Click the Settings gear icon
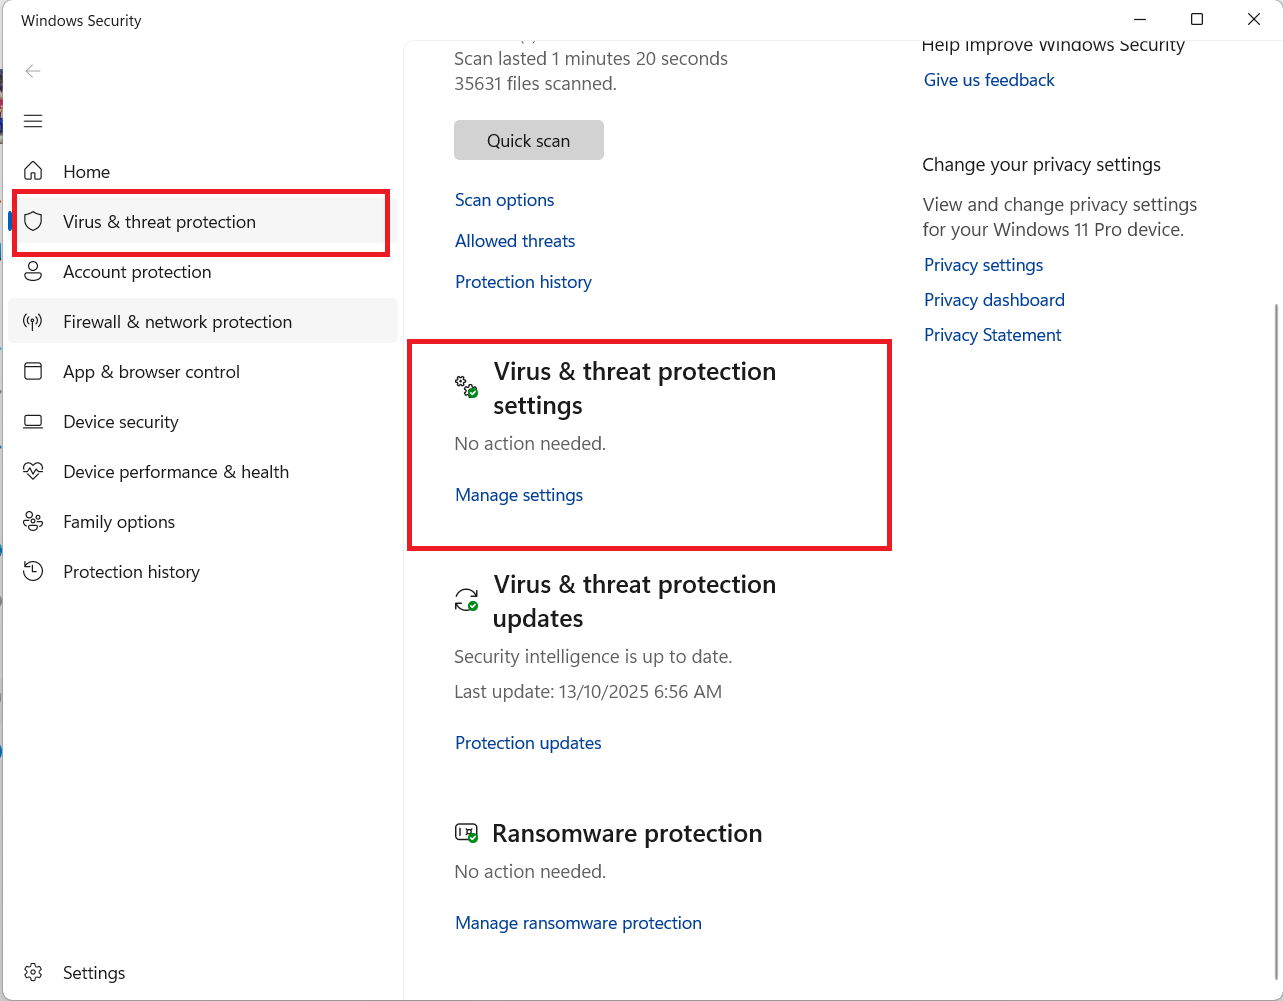The width and height of the screenshot is (1283, 1001). click(x=33, y=973)
